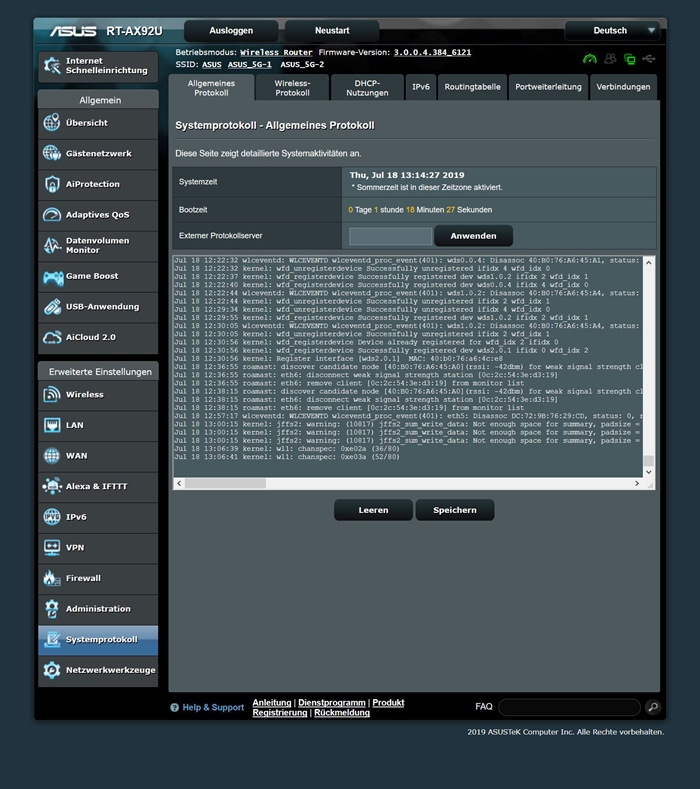Open the firmware version 3.0.0.4.384_6121 link
The image size is (700, 789).
432,52
